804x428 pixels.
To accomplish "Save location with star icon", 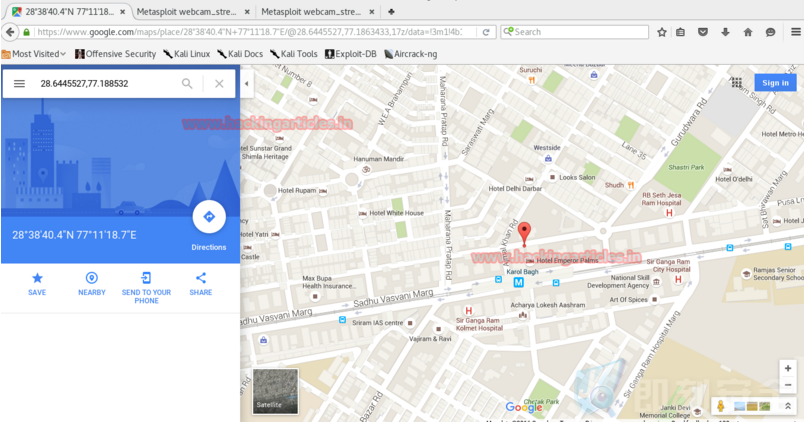I will coord(37,278).
